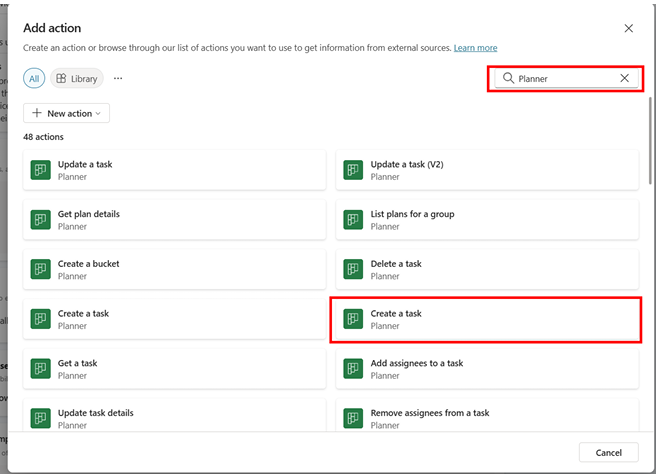Click the Planner icon on Remove assignees from a task
Image resolution: width=659 pixels, height=476 pixels.
click(x=353, y=418)
